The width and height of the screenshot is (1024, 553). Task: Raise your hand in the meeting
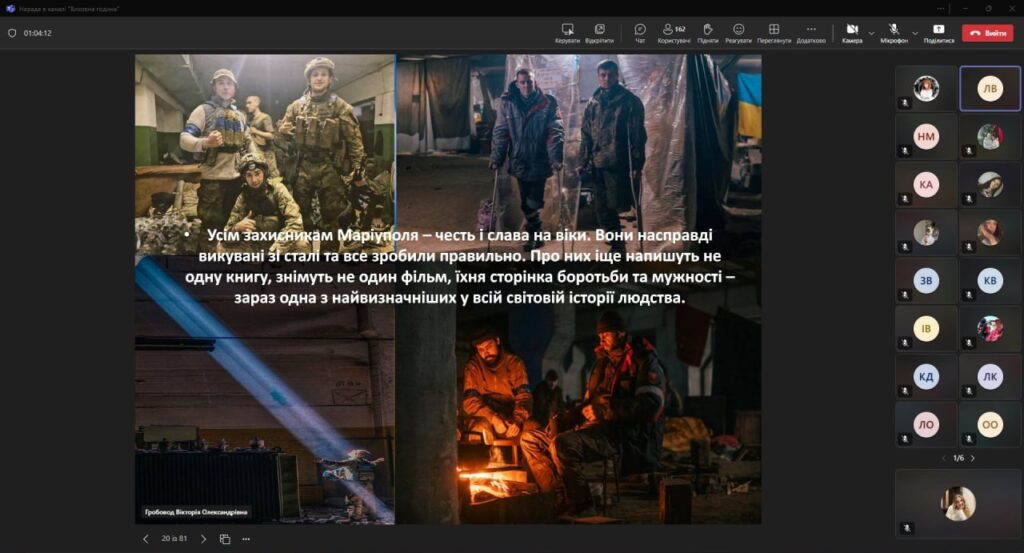(x=707, y=32)
